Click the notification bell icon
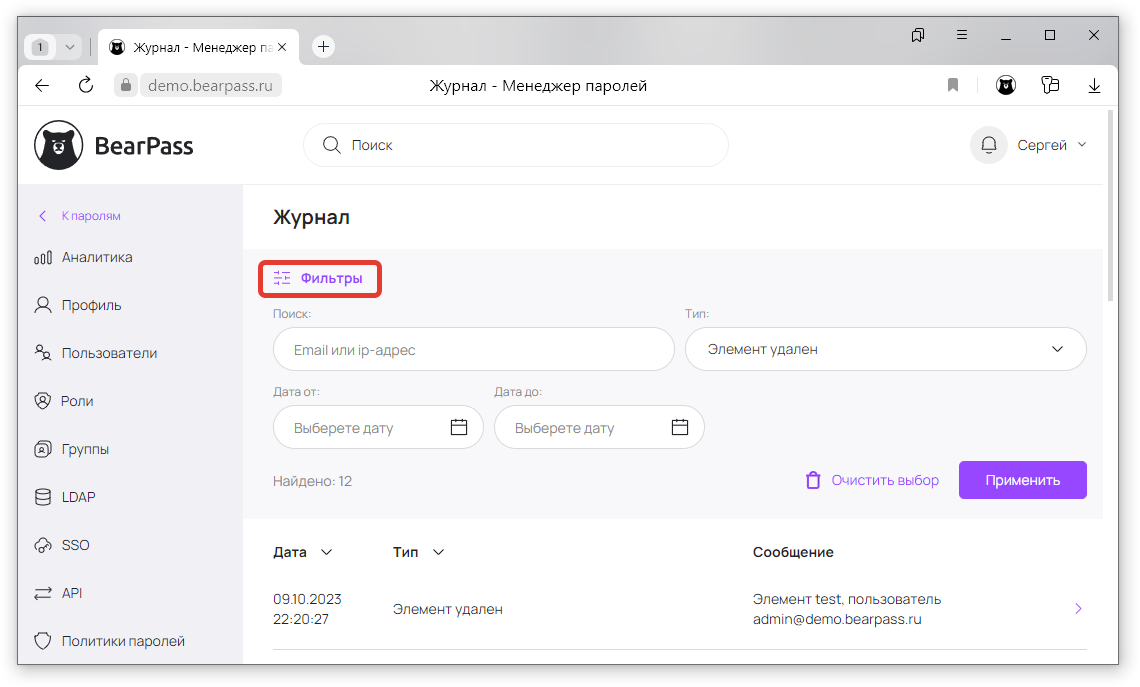Screen dimensions: 1140x687 (988, 145)
